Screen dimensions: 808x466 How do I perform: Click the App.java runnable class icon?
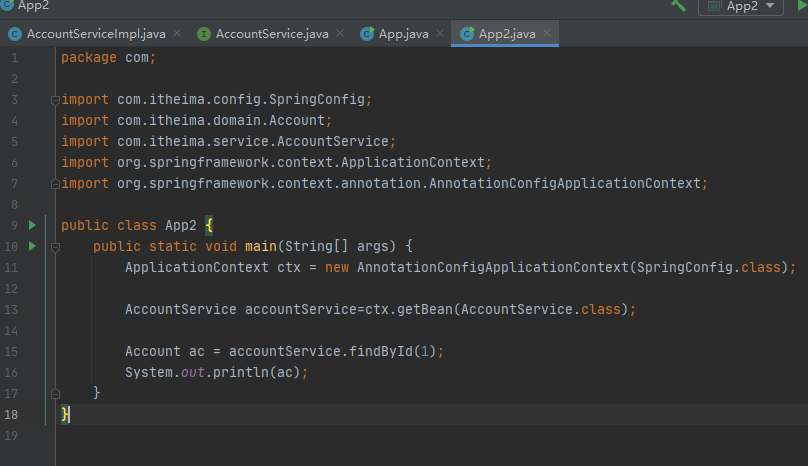tap(366, 34)
